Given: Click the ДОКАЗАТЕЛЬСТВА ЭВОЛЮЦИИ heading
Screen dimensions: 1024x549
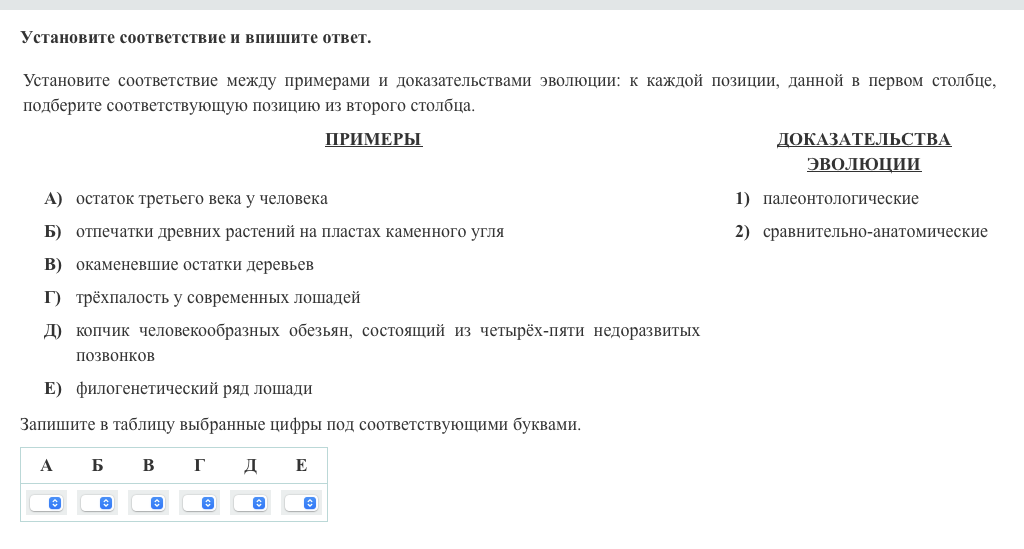Looking at the screenshot, I should click(x=863, y=152).
